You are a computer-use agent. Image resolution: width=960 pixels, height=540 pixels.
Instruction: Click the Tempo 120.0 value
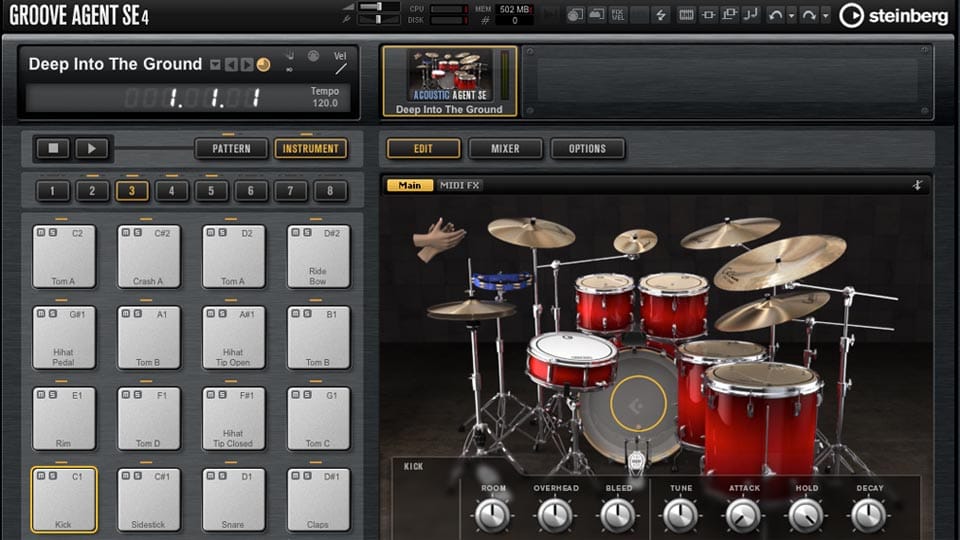point(324,103)
